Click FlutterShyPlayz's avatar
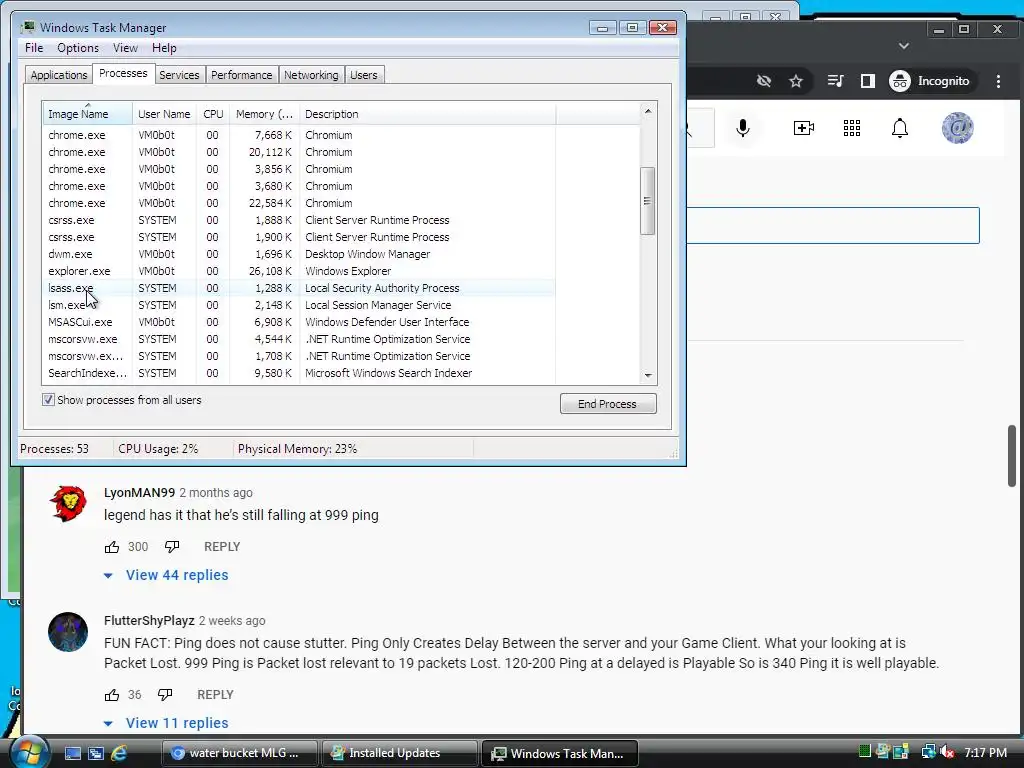 click(x=68, y=632)
